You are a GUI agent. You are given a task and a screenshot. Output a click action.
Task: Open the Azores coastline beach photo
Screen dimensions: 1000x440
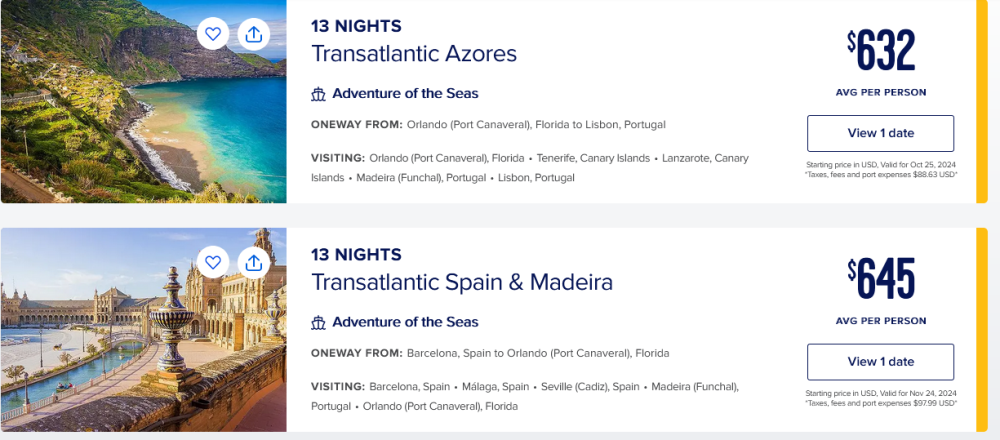[x=143, y=101]
